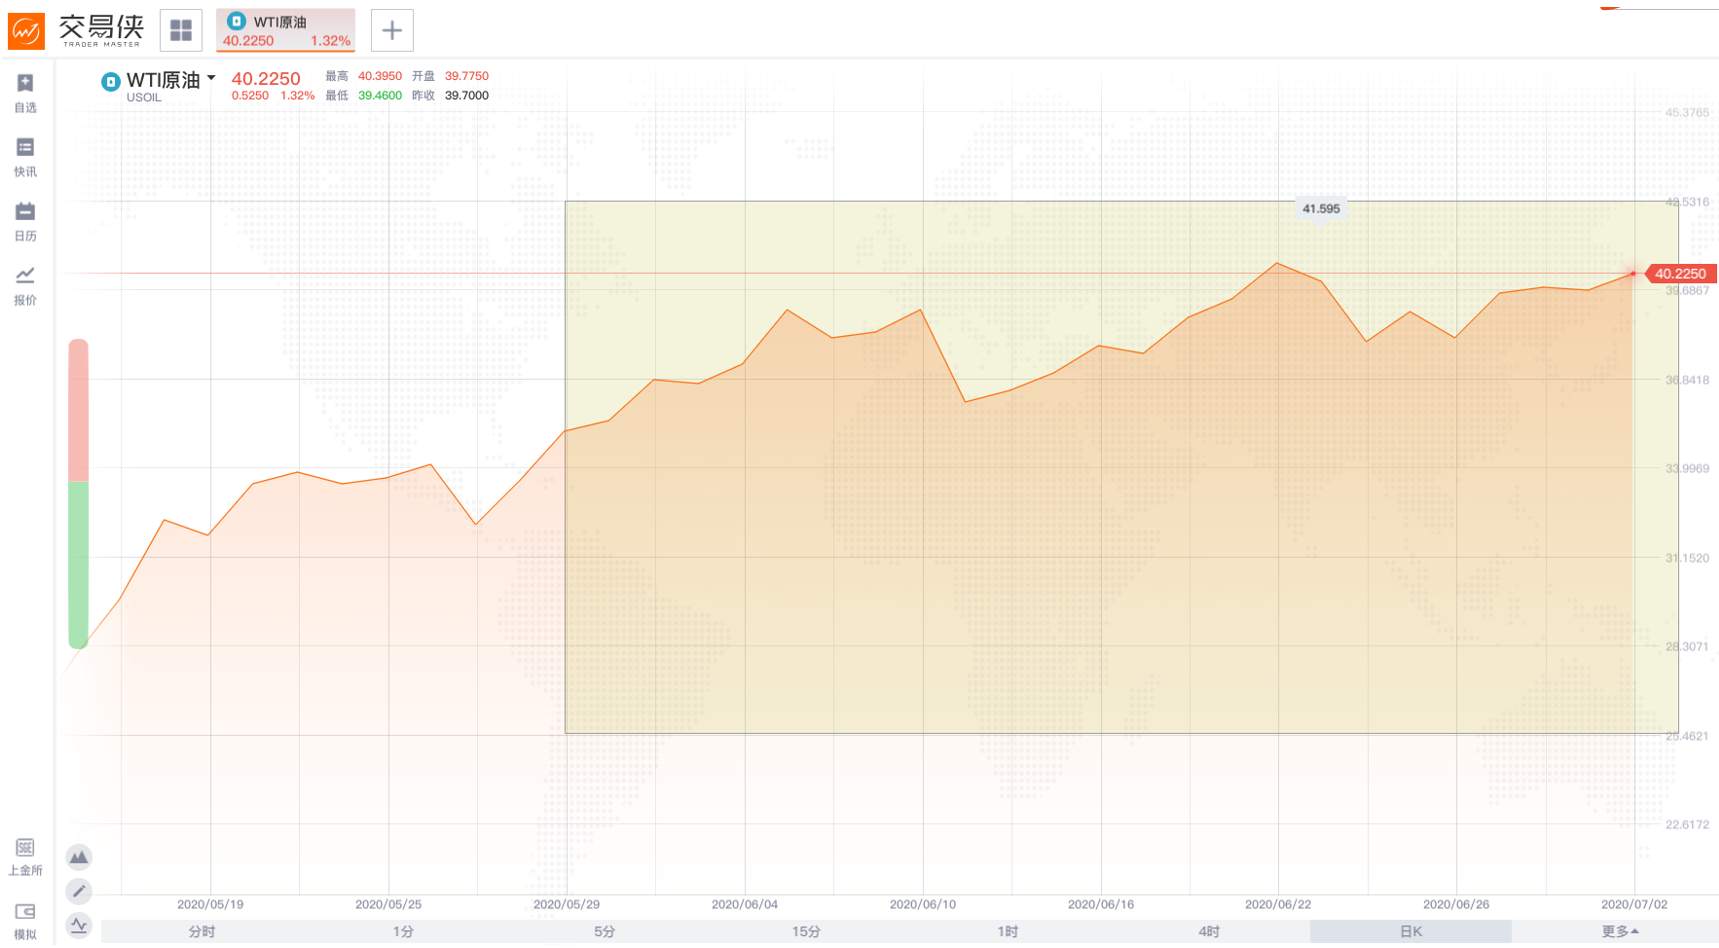Click the 2020/05/29 date label
Image resolution: width=1719 pixels, height=948 pixels.
(x=566, y=904)
